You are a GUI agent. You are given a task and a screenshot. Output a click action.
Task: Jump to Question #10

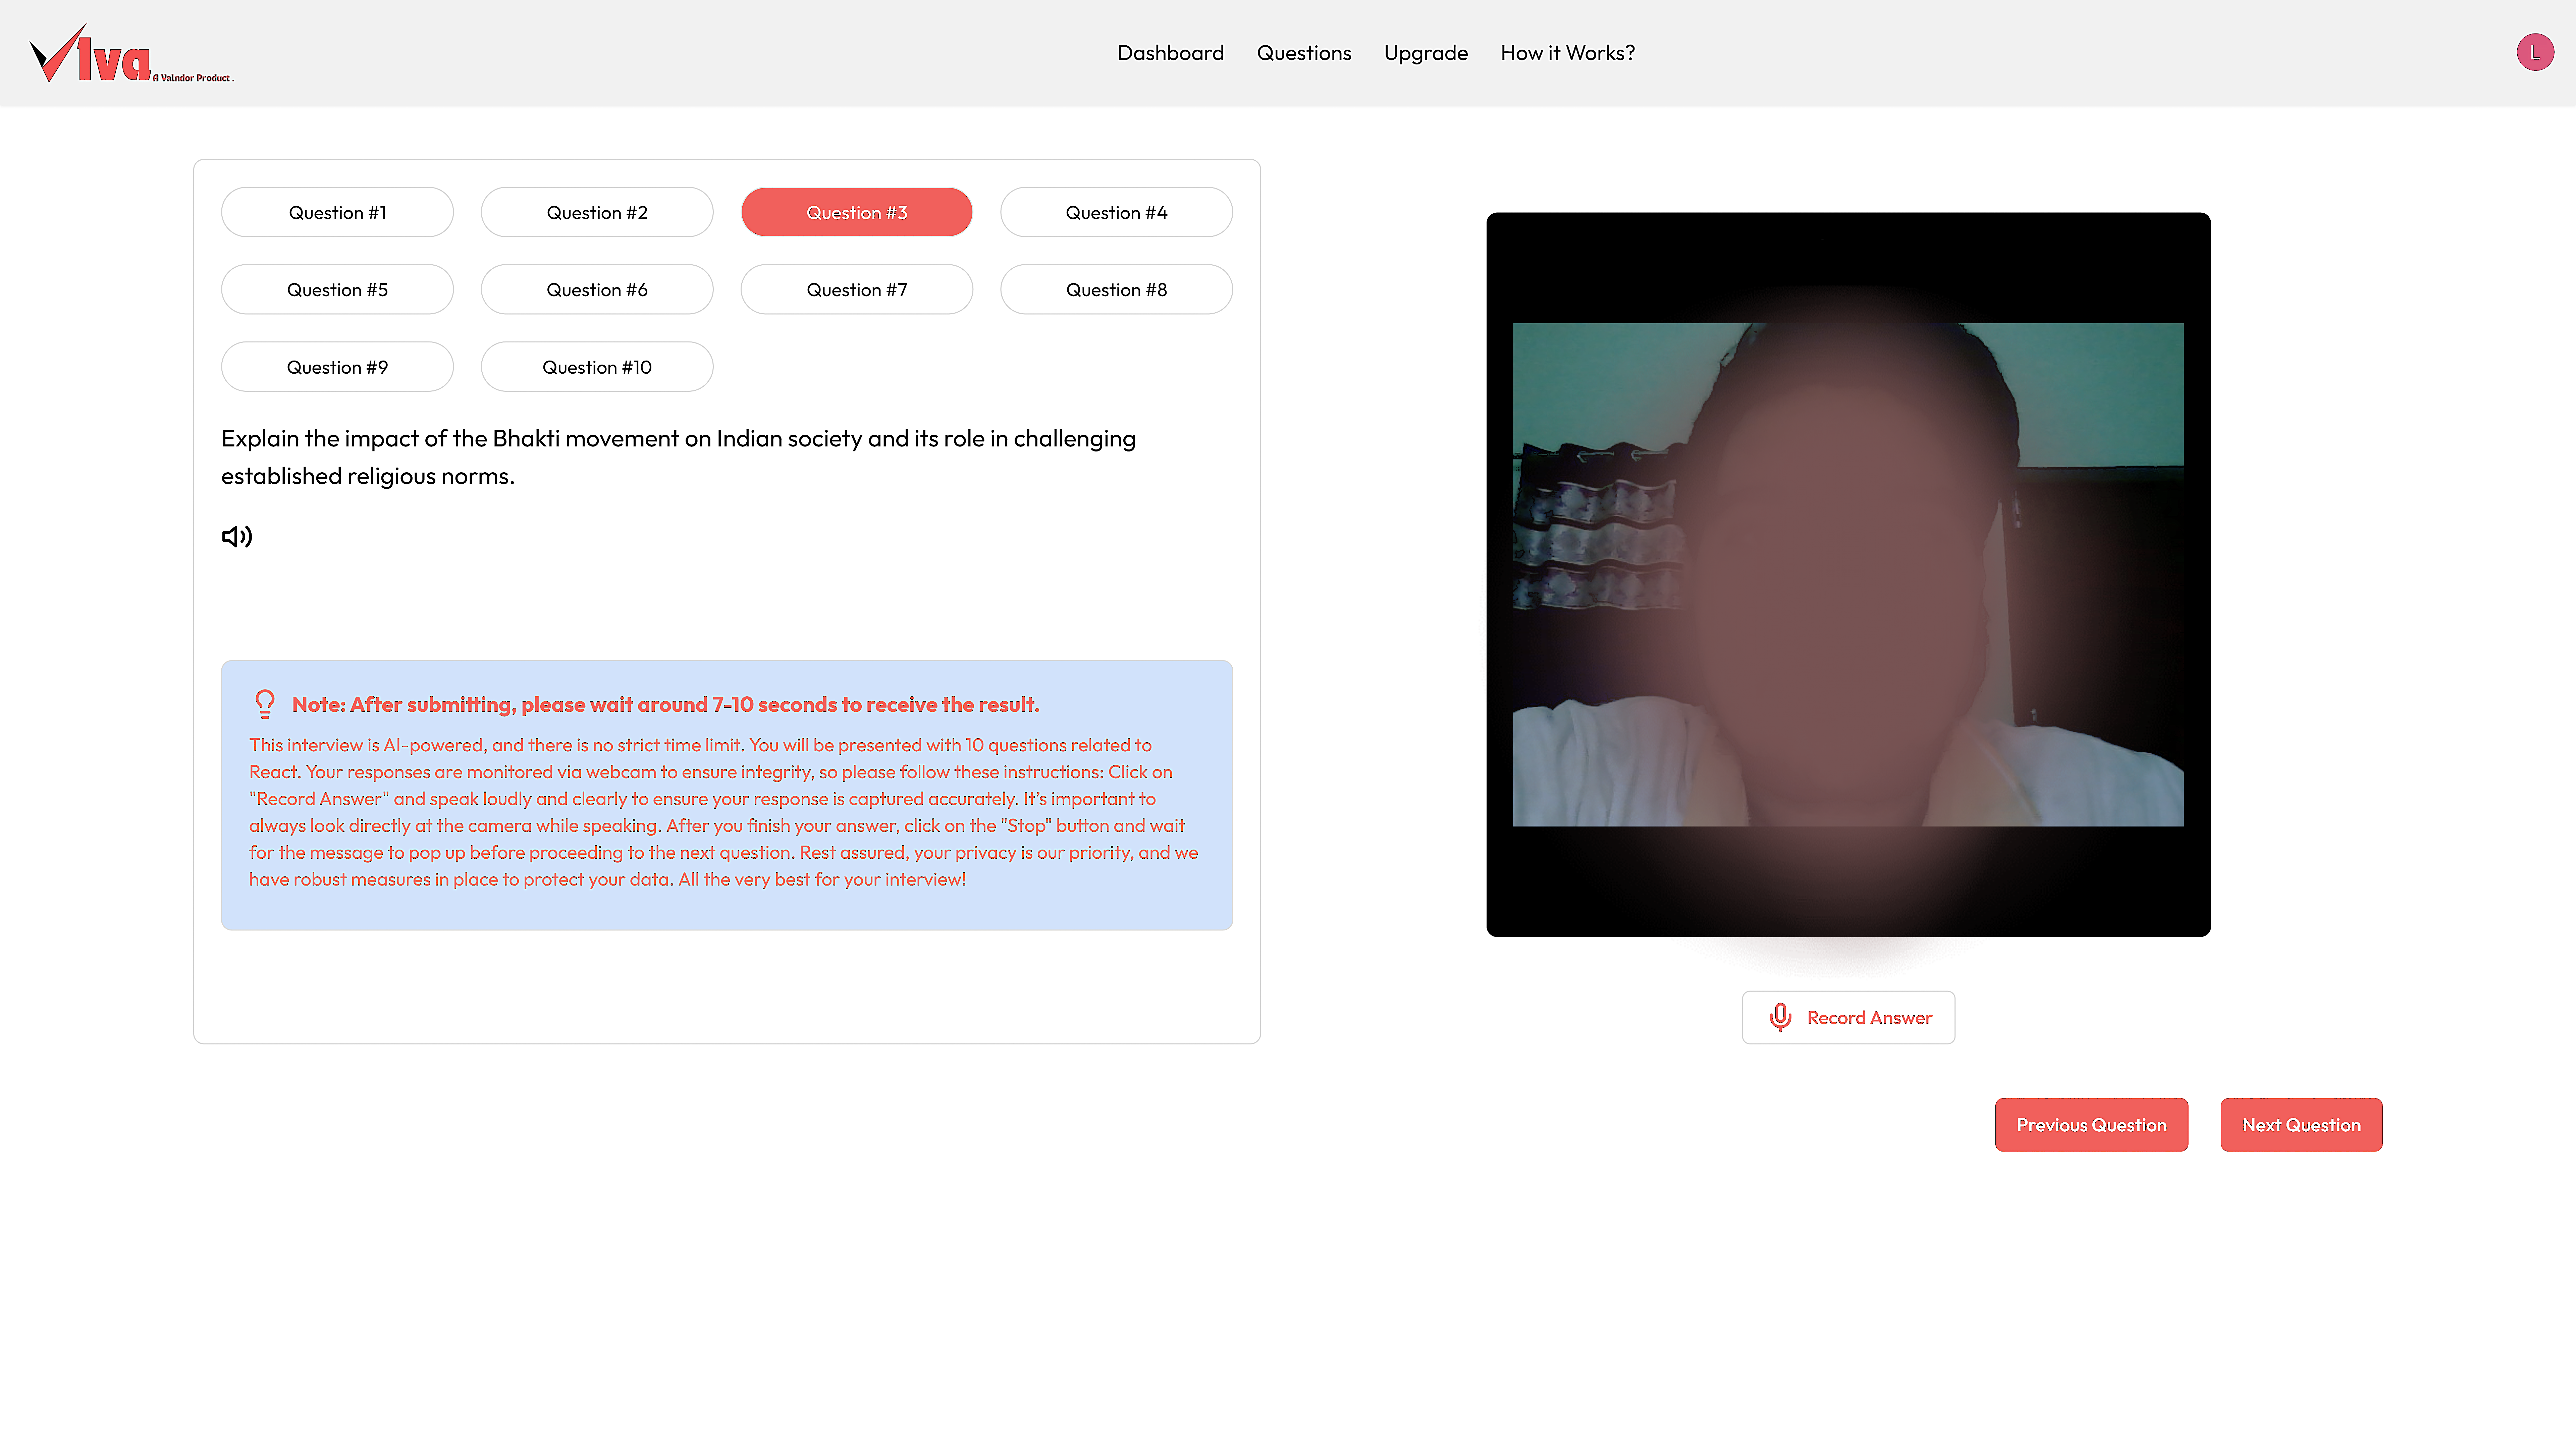pos(597,367)
